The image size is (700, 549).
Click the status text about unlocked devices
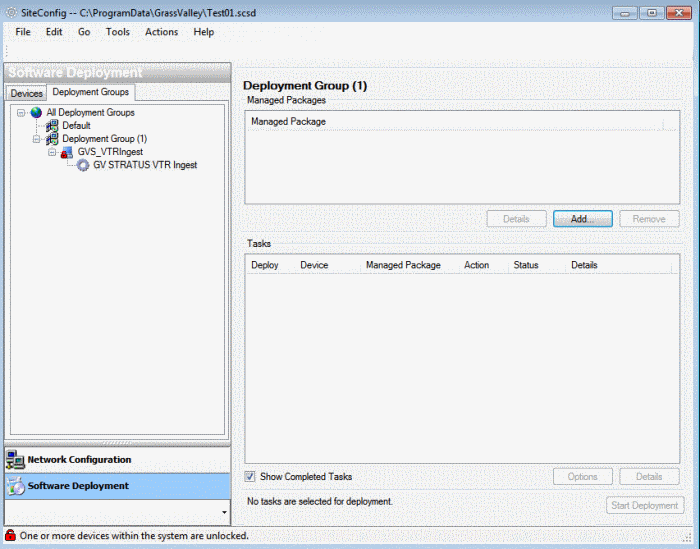point(134,535)
